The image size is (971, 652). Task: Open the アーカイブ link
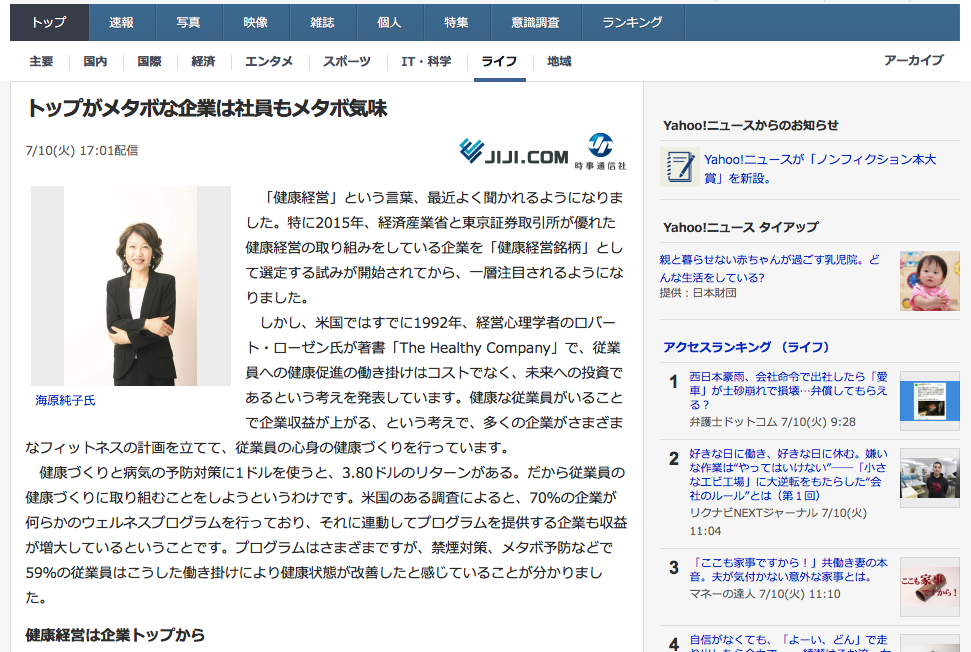pyautogui.click(x=914, y=60)
